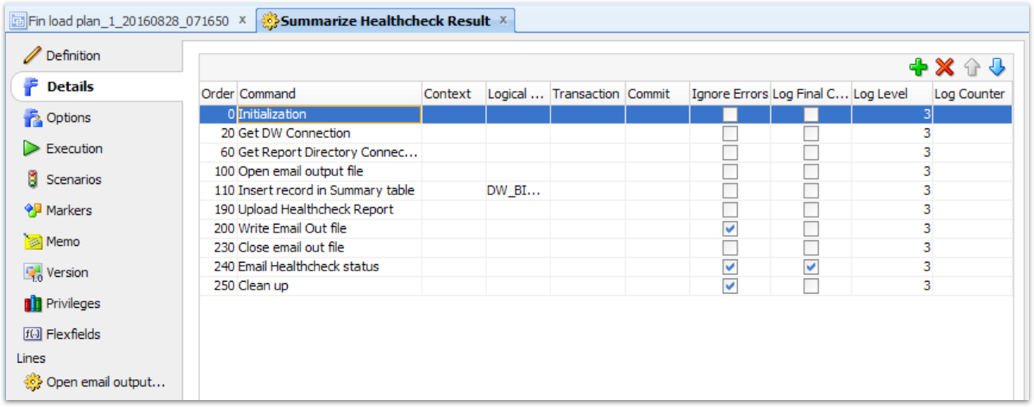
Task: Uncheck Log Final Command for Email Healthcheck status
Action: tap(810, 267)
